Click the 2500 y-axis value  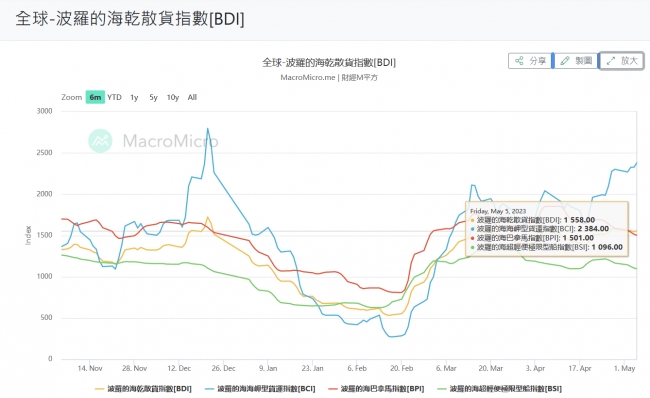[44, 153]
